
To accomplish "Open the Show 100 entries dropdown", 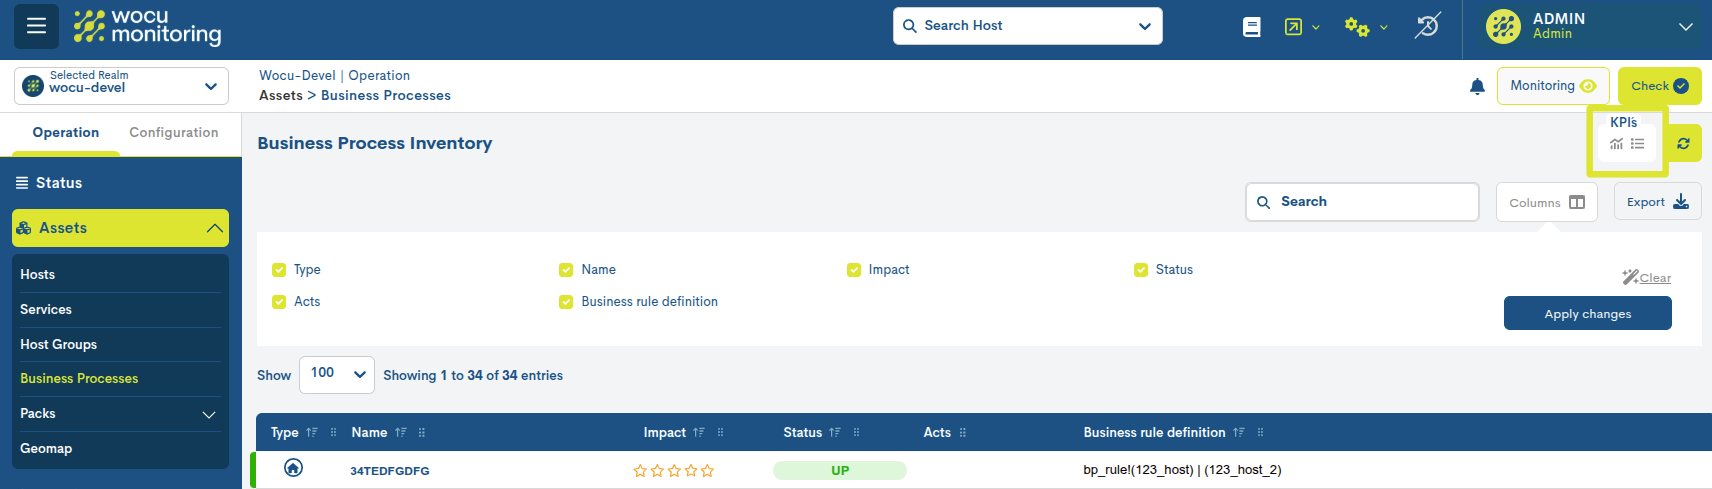I will [337, 375].
